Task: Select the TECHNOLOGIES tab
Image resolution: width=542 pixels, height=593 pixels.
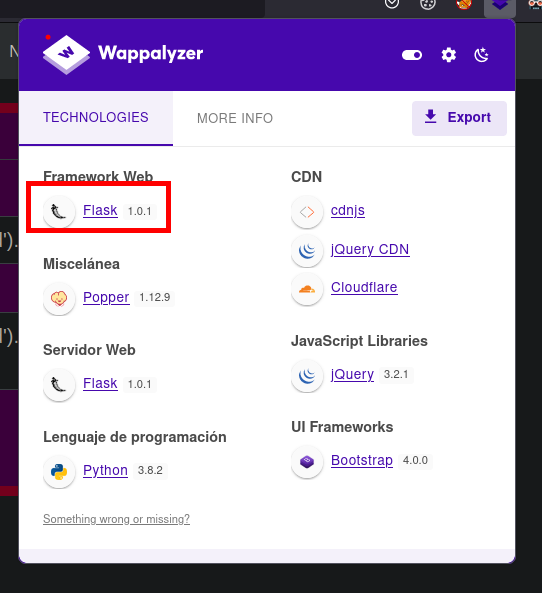Action: pyautogui.click(x=96, y=118)
